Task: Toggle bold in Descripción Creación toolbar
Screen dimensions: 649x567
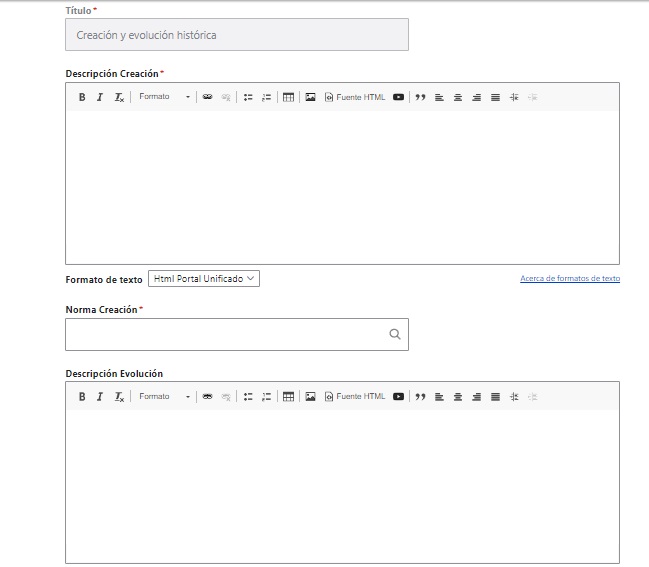Action: 82,97
